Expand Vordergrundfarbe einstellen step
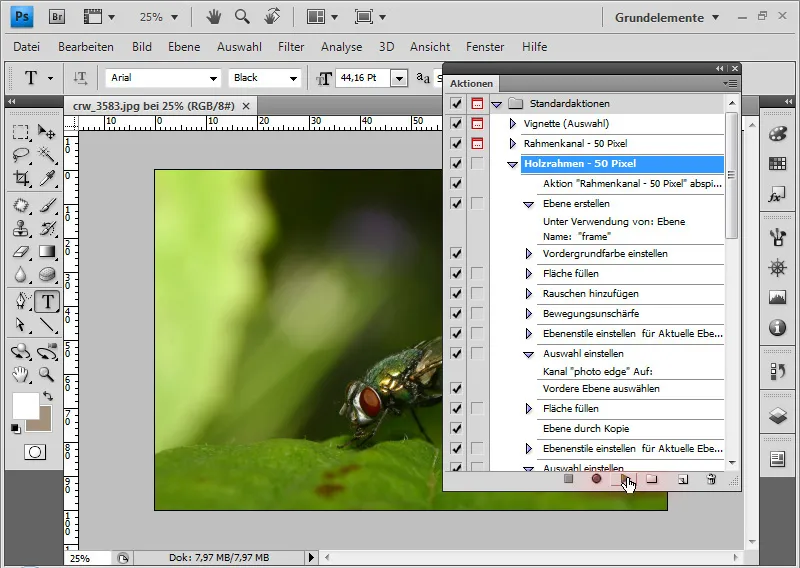800x568 pixels. [529, 254]
